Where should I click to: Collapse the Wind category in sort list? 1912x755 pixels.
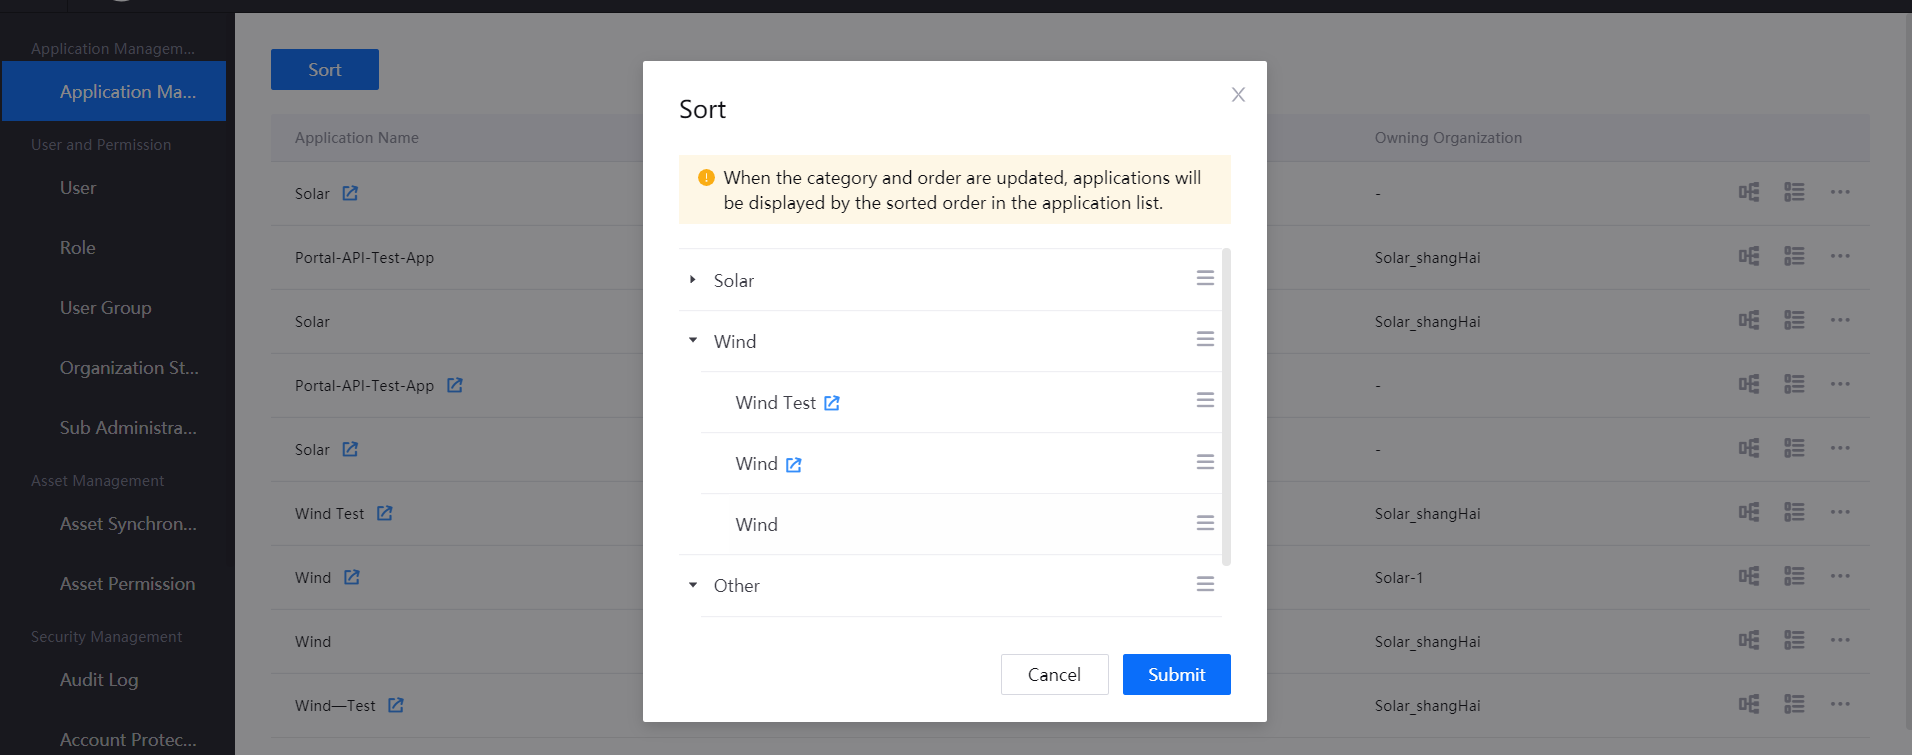click(x=692, y=341)
